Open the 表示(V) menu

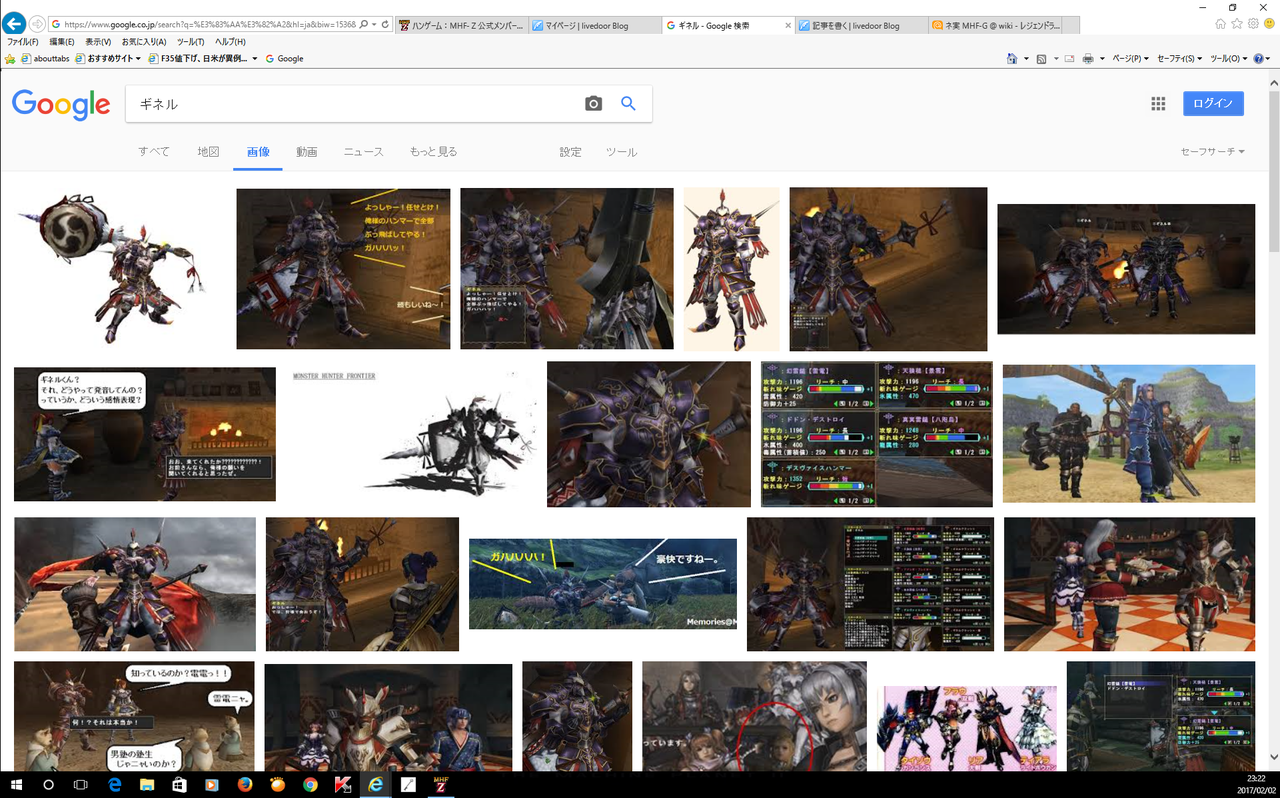point(98,42)
